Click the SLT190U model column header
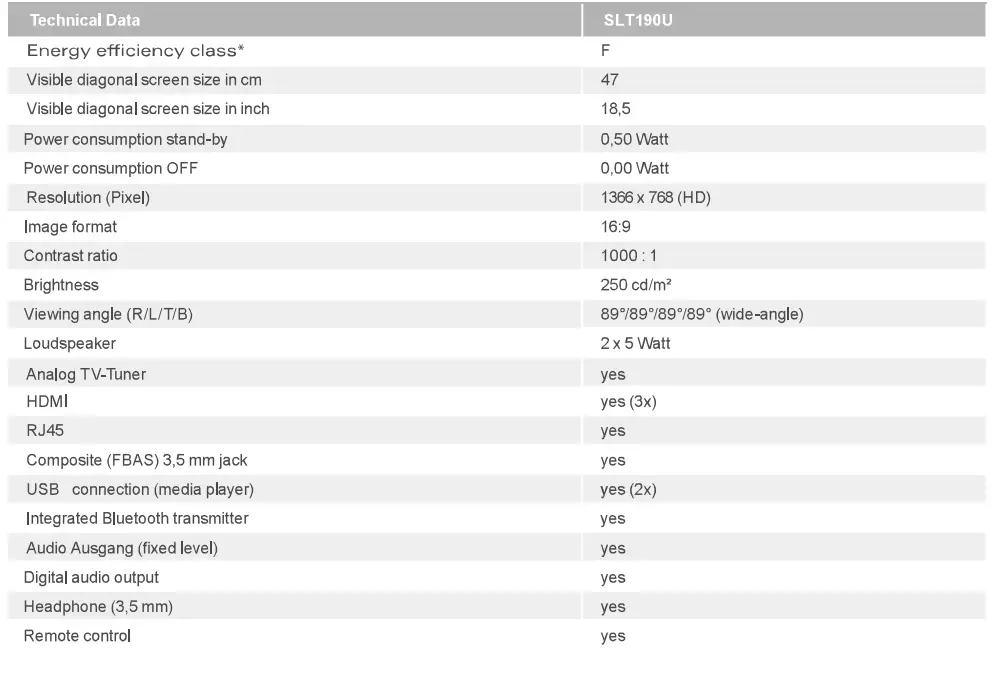Screen dimensions: 1000x691 (639, 20)
